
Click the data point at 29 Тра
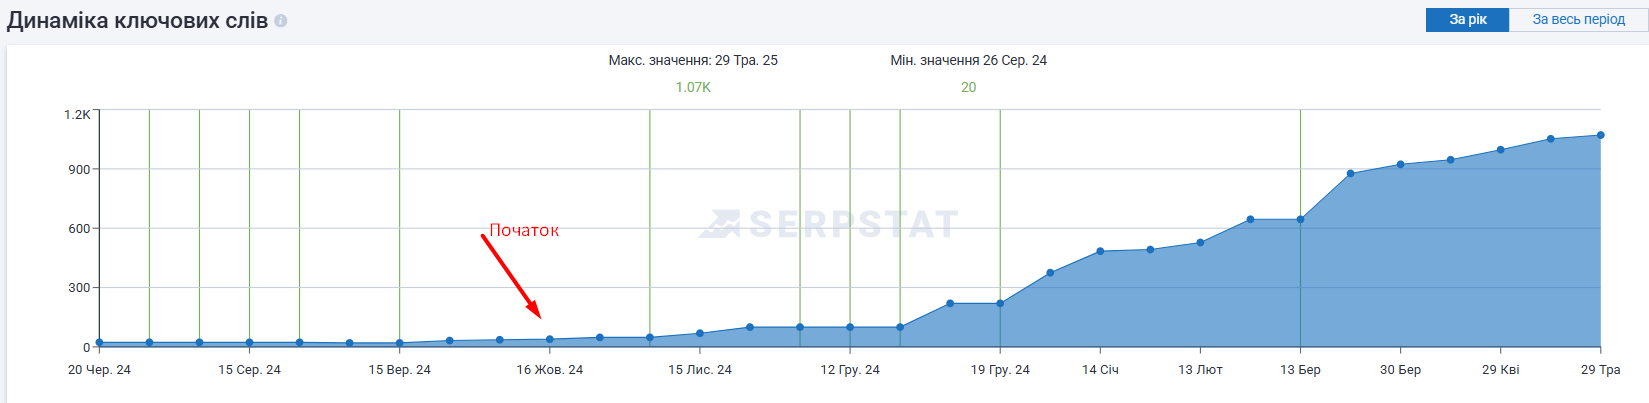click(x=1600, y=135)
